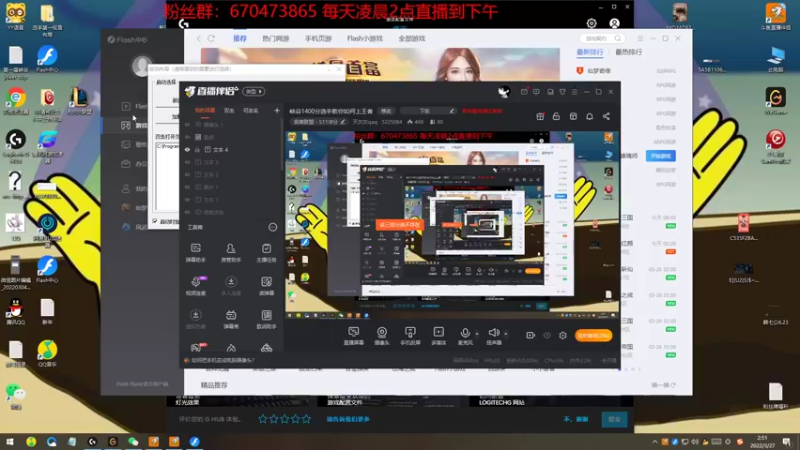Screen dimensions: 800x450
Task: Click the refresh icon in Flash game browser
Action: (211, 38)
